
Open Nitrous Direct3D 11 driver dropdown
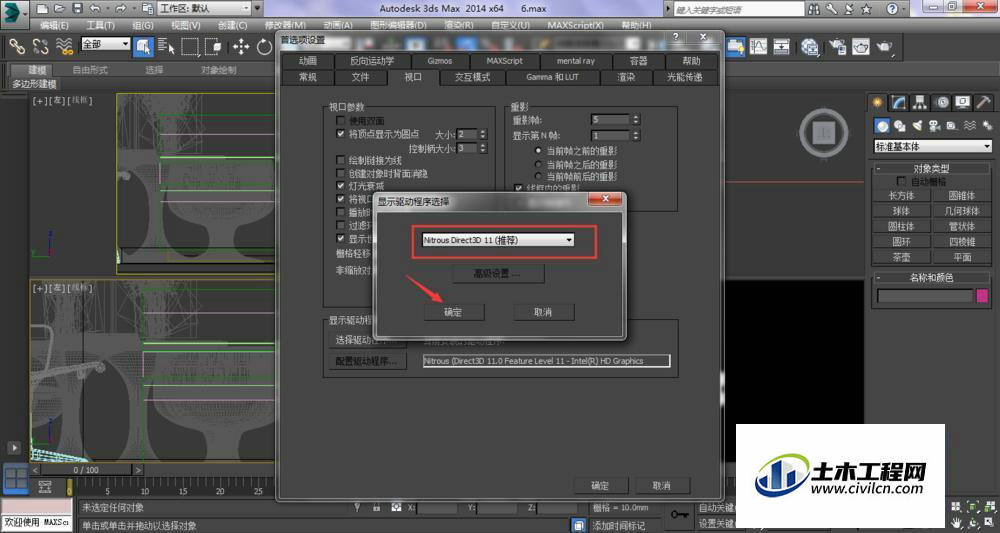point(498,240)
